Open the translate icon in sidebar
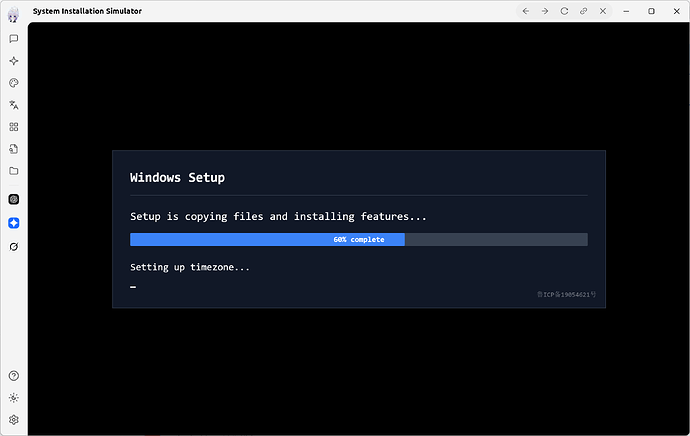The height and width of the screenshot is (436, 690). [14, 105]
